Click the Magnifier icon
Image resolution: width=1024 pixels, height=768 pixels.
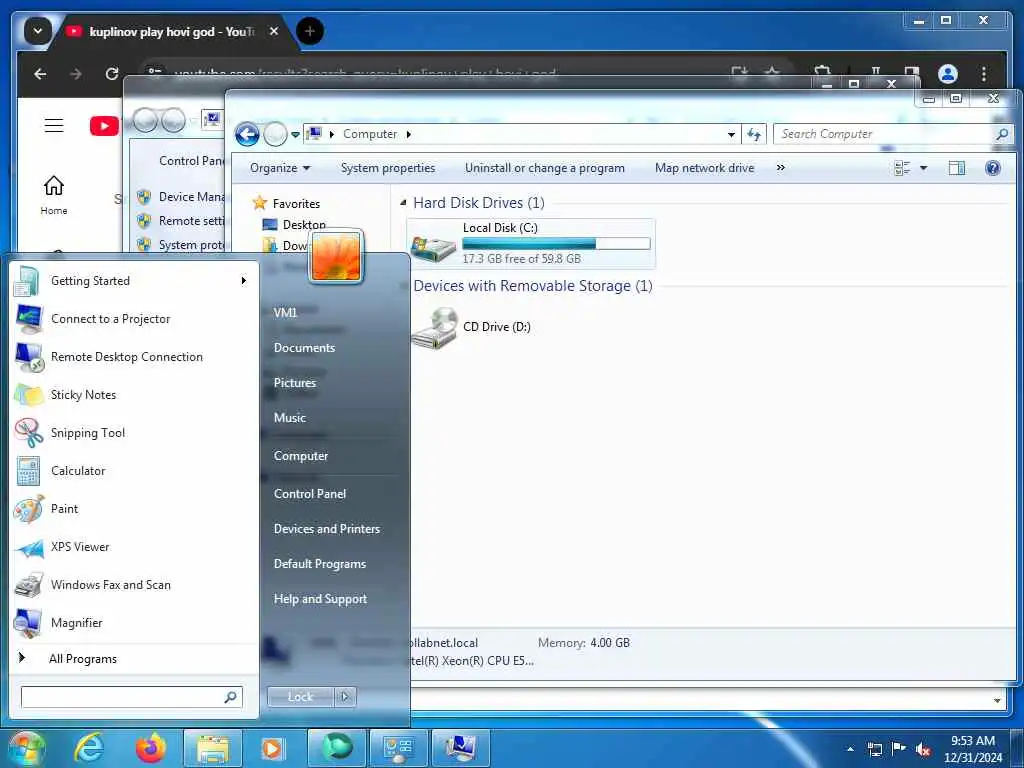[29, 623]
